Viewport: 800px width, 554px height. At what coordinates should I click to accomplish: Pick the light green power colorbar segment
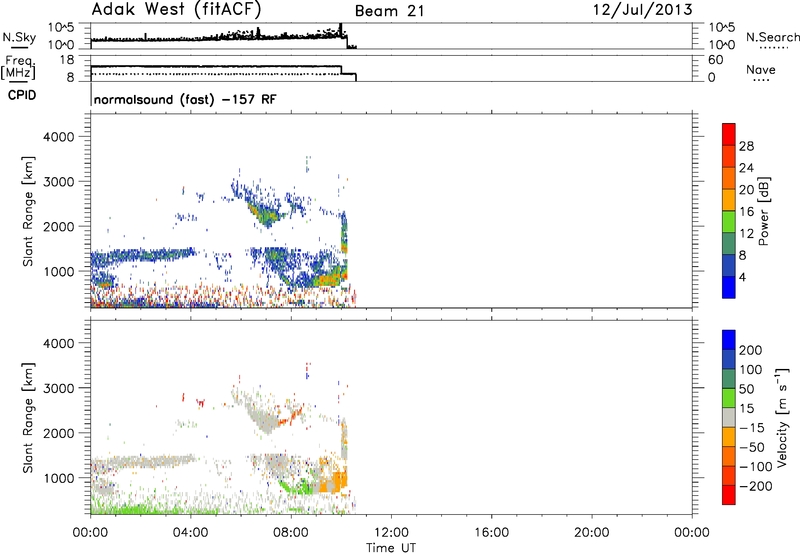(x=729, y=221)
